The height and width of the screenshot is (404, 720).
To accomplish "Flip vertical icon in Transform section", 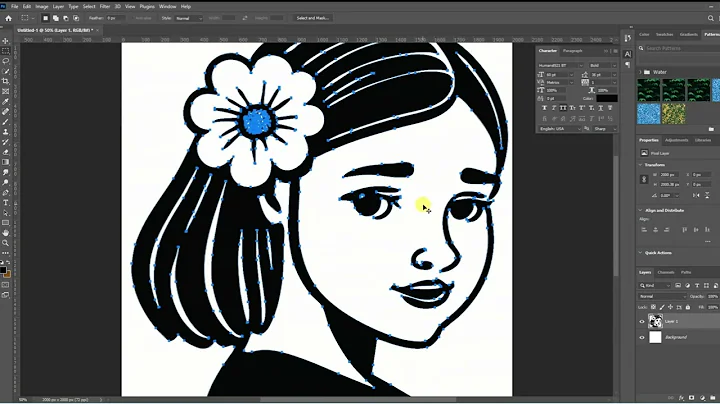I will pos(707,196).
